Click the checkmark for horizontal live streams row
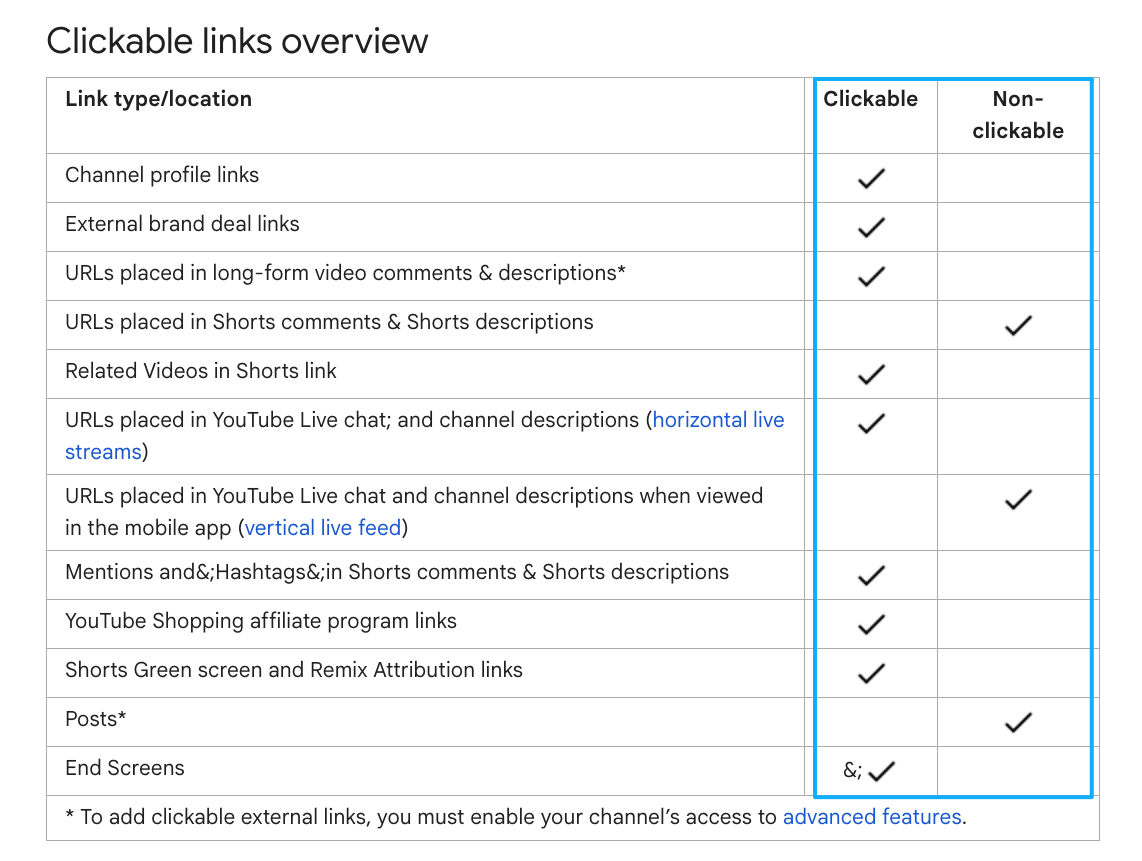 (871, 423)
